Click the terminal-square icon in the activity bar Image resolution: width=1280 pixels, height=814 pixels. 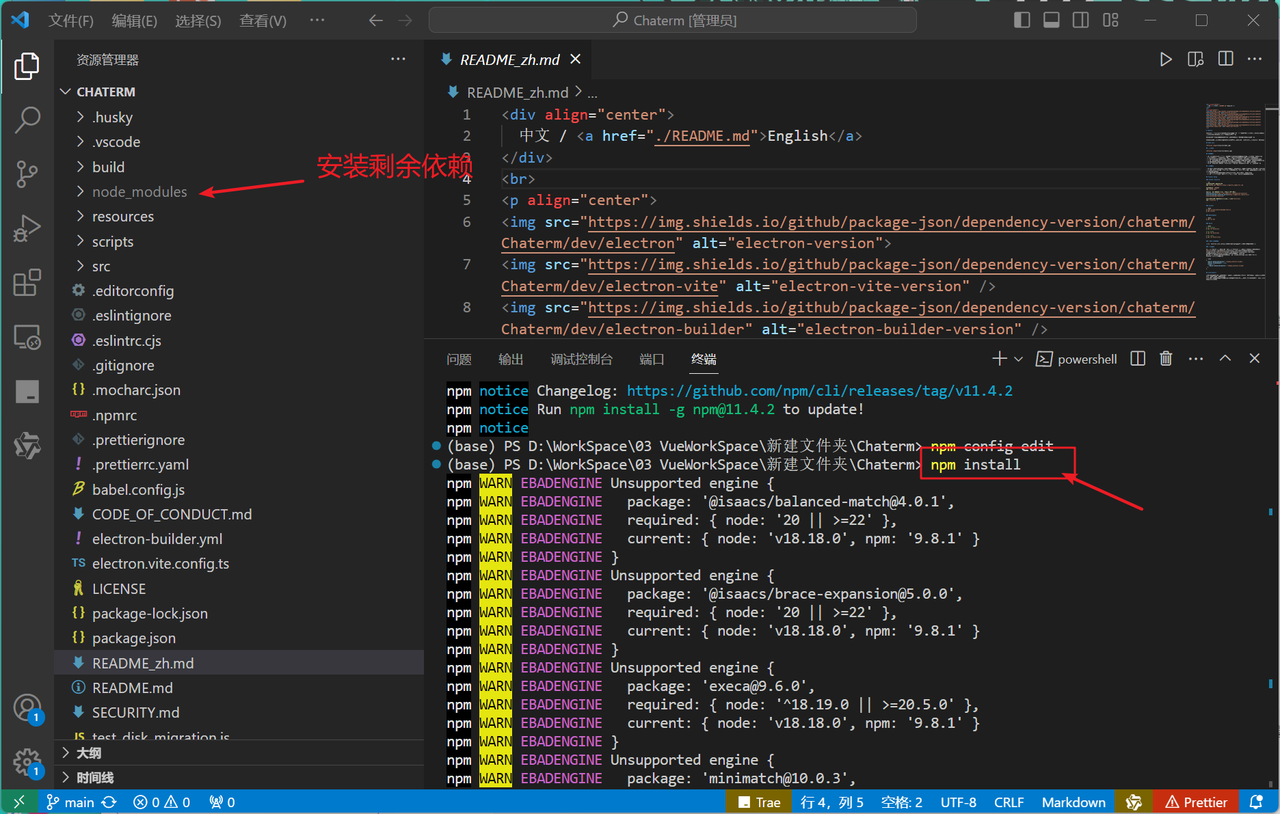pos(27,391)
